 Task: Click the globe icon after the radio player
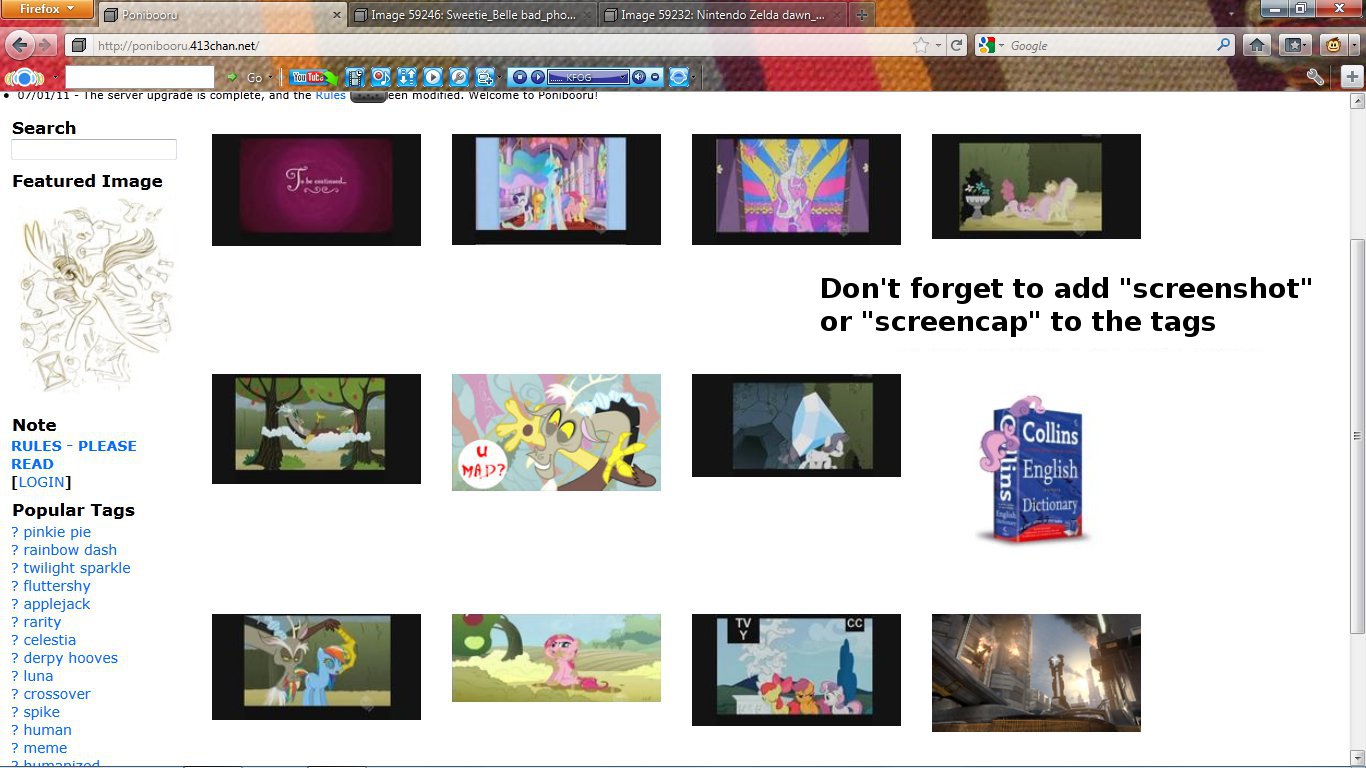click(x=679, y=77)
